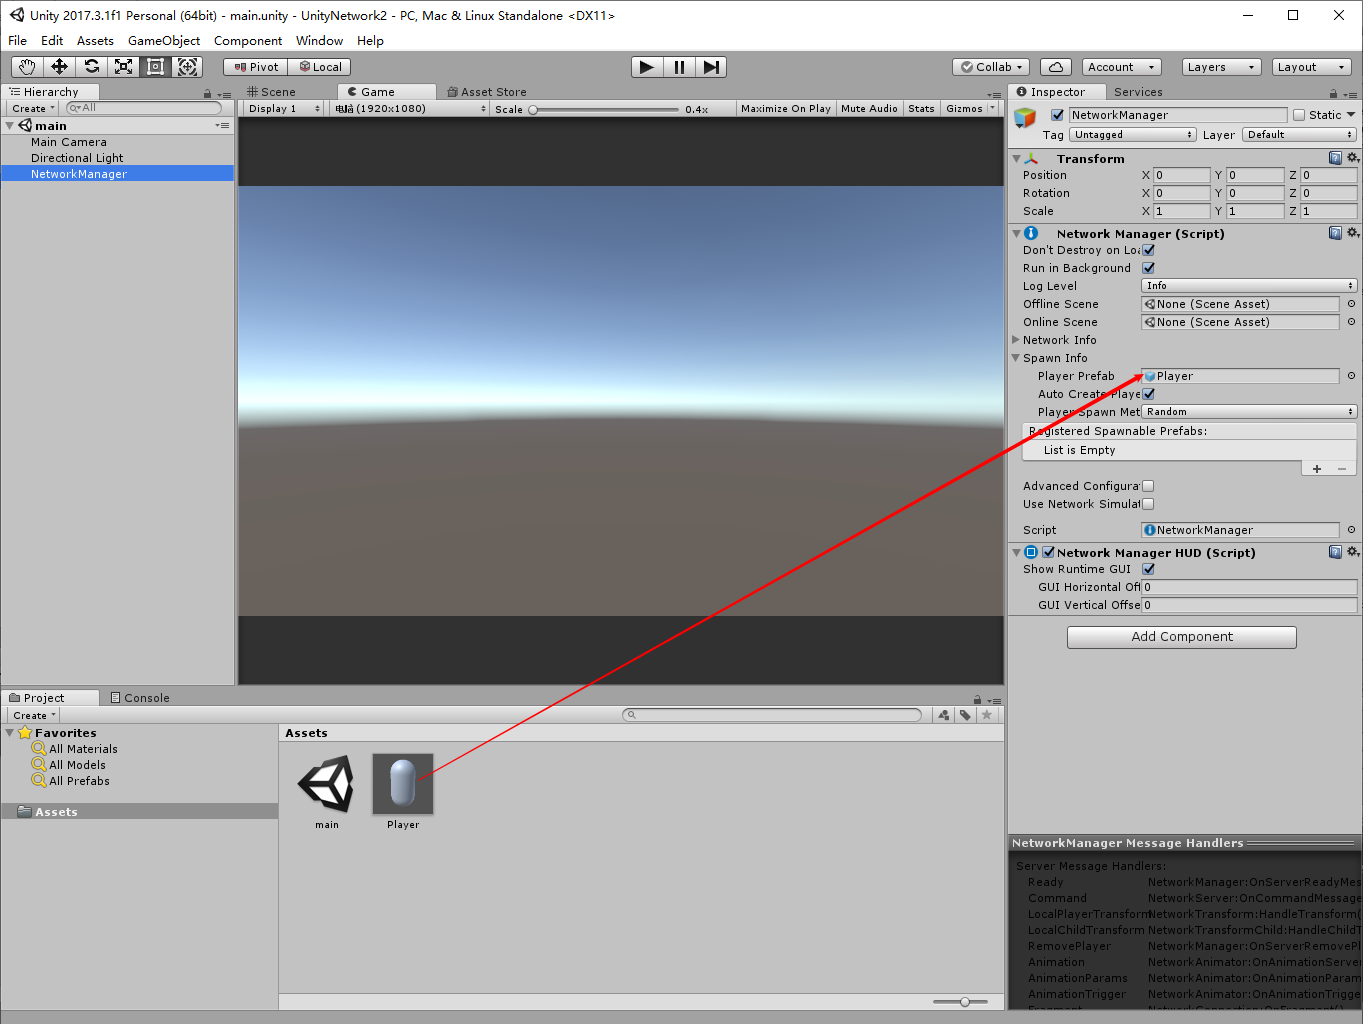Open Transform component help icon
This screenshot has width=1363, height=1024.
(x=1335, y=158)
